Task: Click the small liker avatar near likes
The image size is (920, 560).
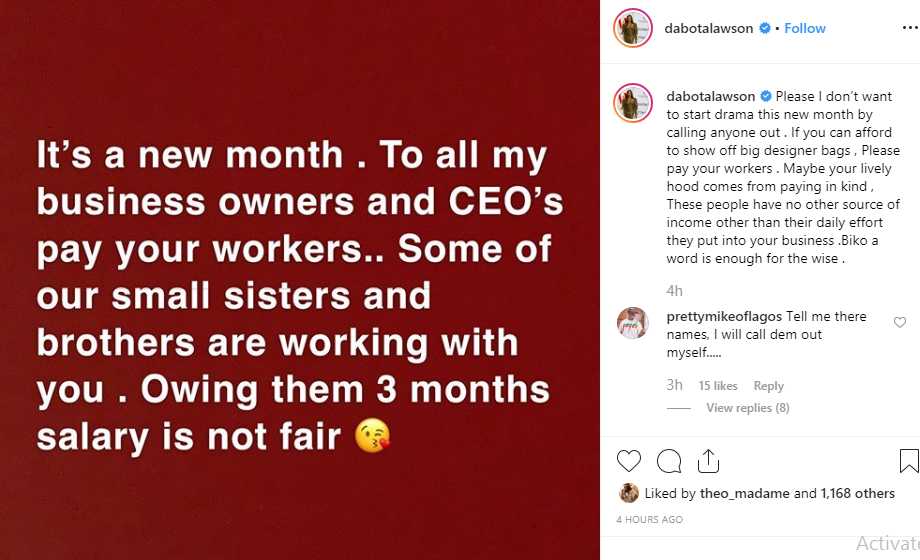Action: point(628,493)
